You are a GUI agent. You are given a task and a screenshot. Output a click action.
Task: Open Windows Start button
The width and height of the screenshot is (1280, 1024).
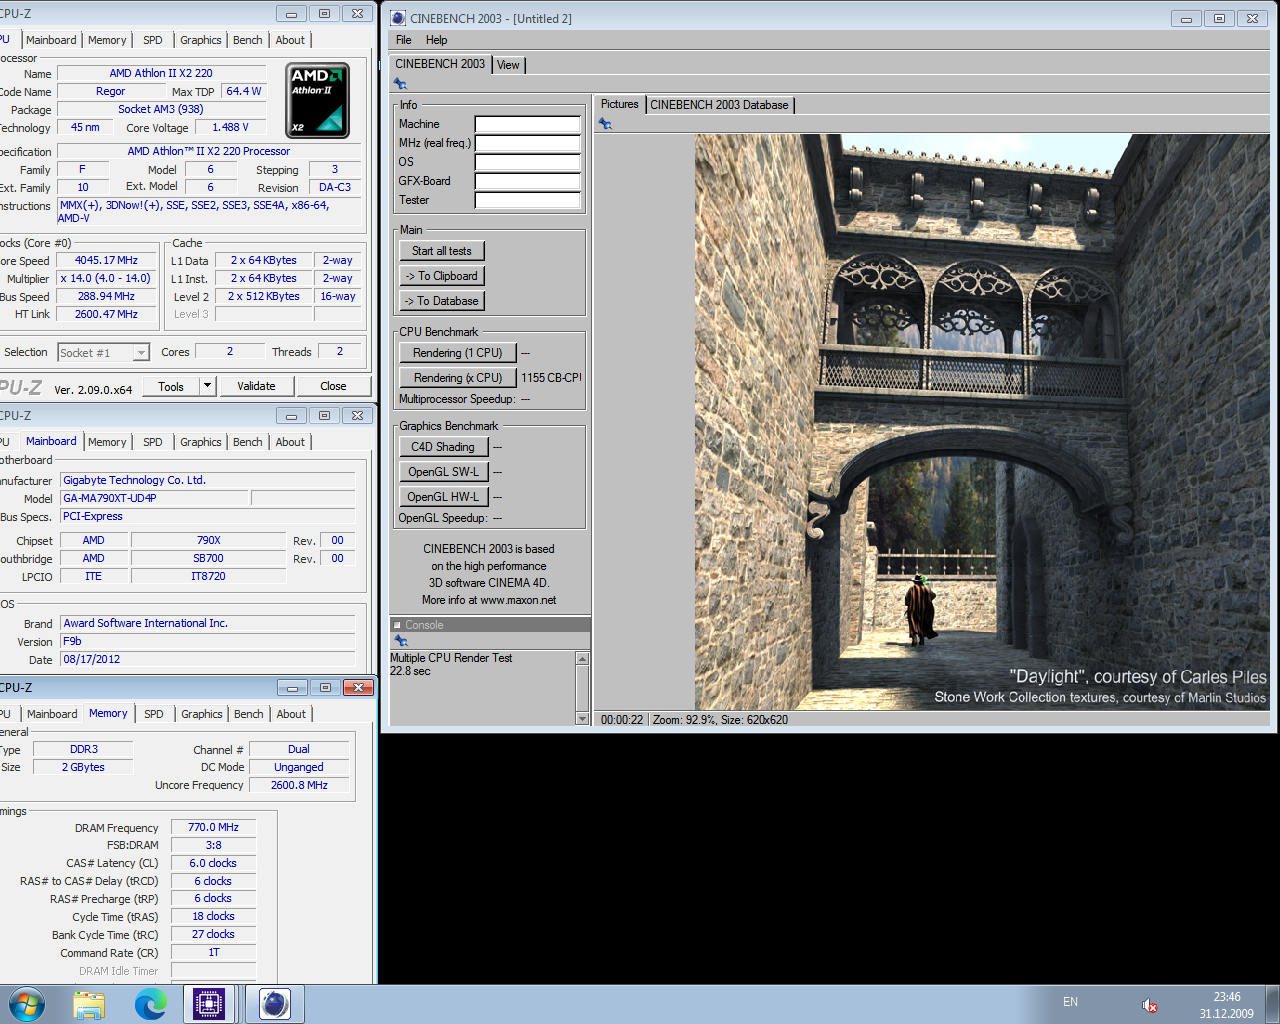point(25,1004)
